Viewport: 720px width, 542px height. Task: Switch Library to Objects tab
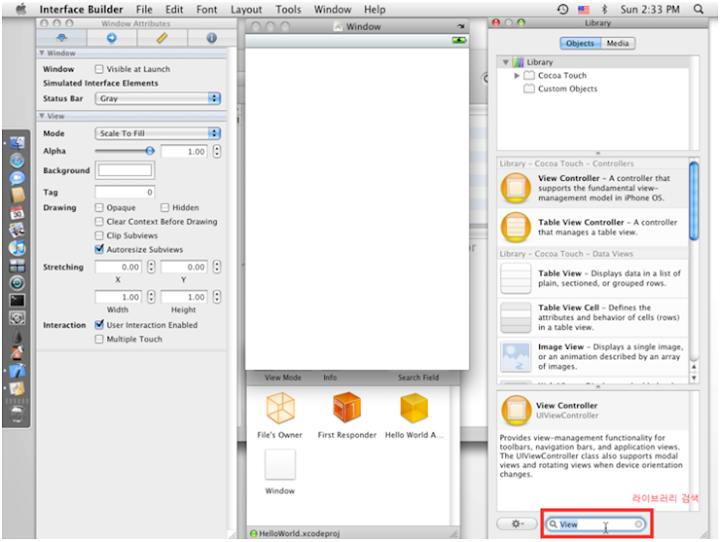tap(580, 43)
